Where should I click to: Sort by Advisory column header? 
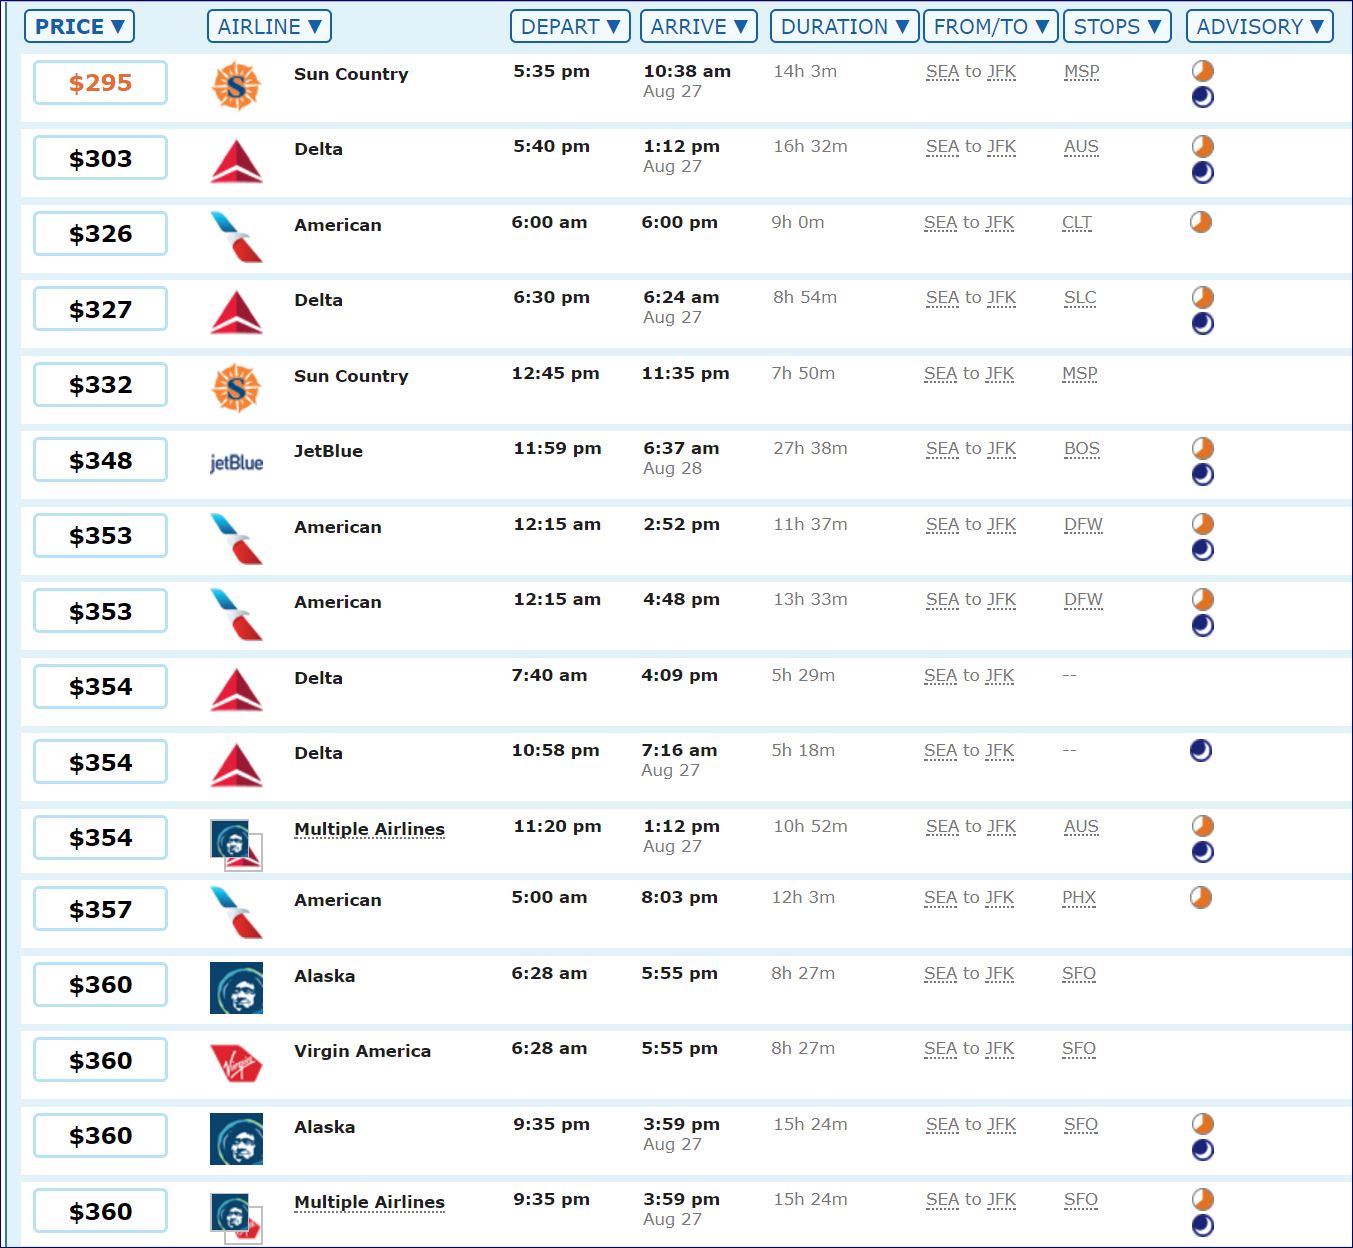point(1259,27)
